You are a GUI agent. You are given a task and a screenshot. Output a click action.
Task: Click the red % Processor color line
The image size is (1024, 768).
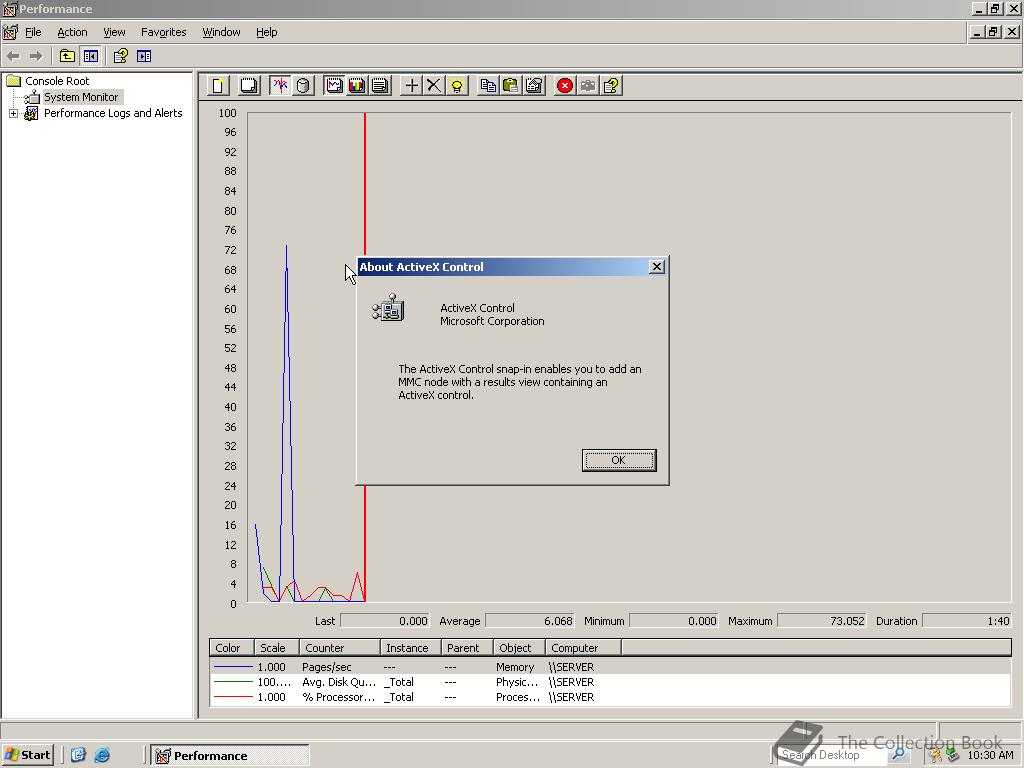[233, 697]
